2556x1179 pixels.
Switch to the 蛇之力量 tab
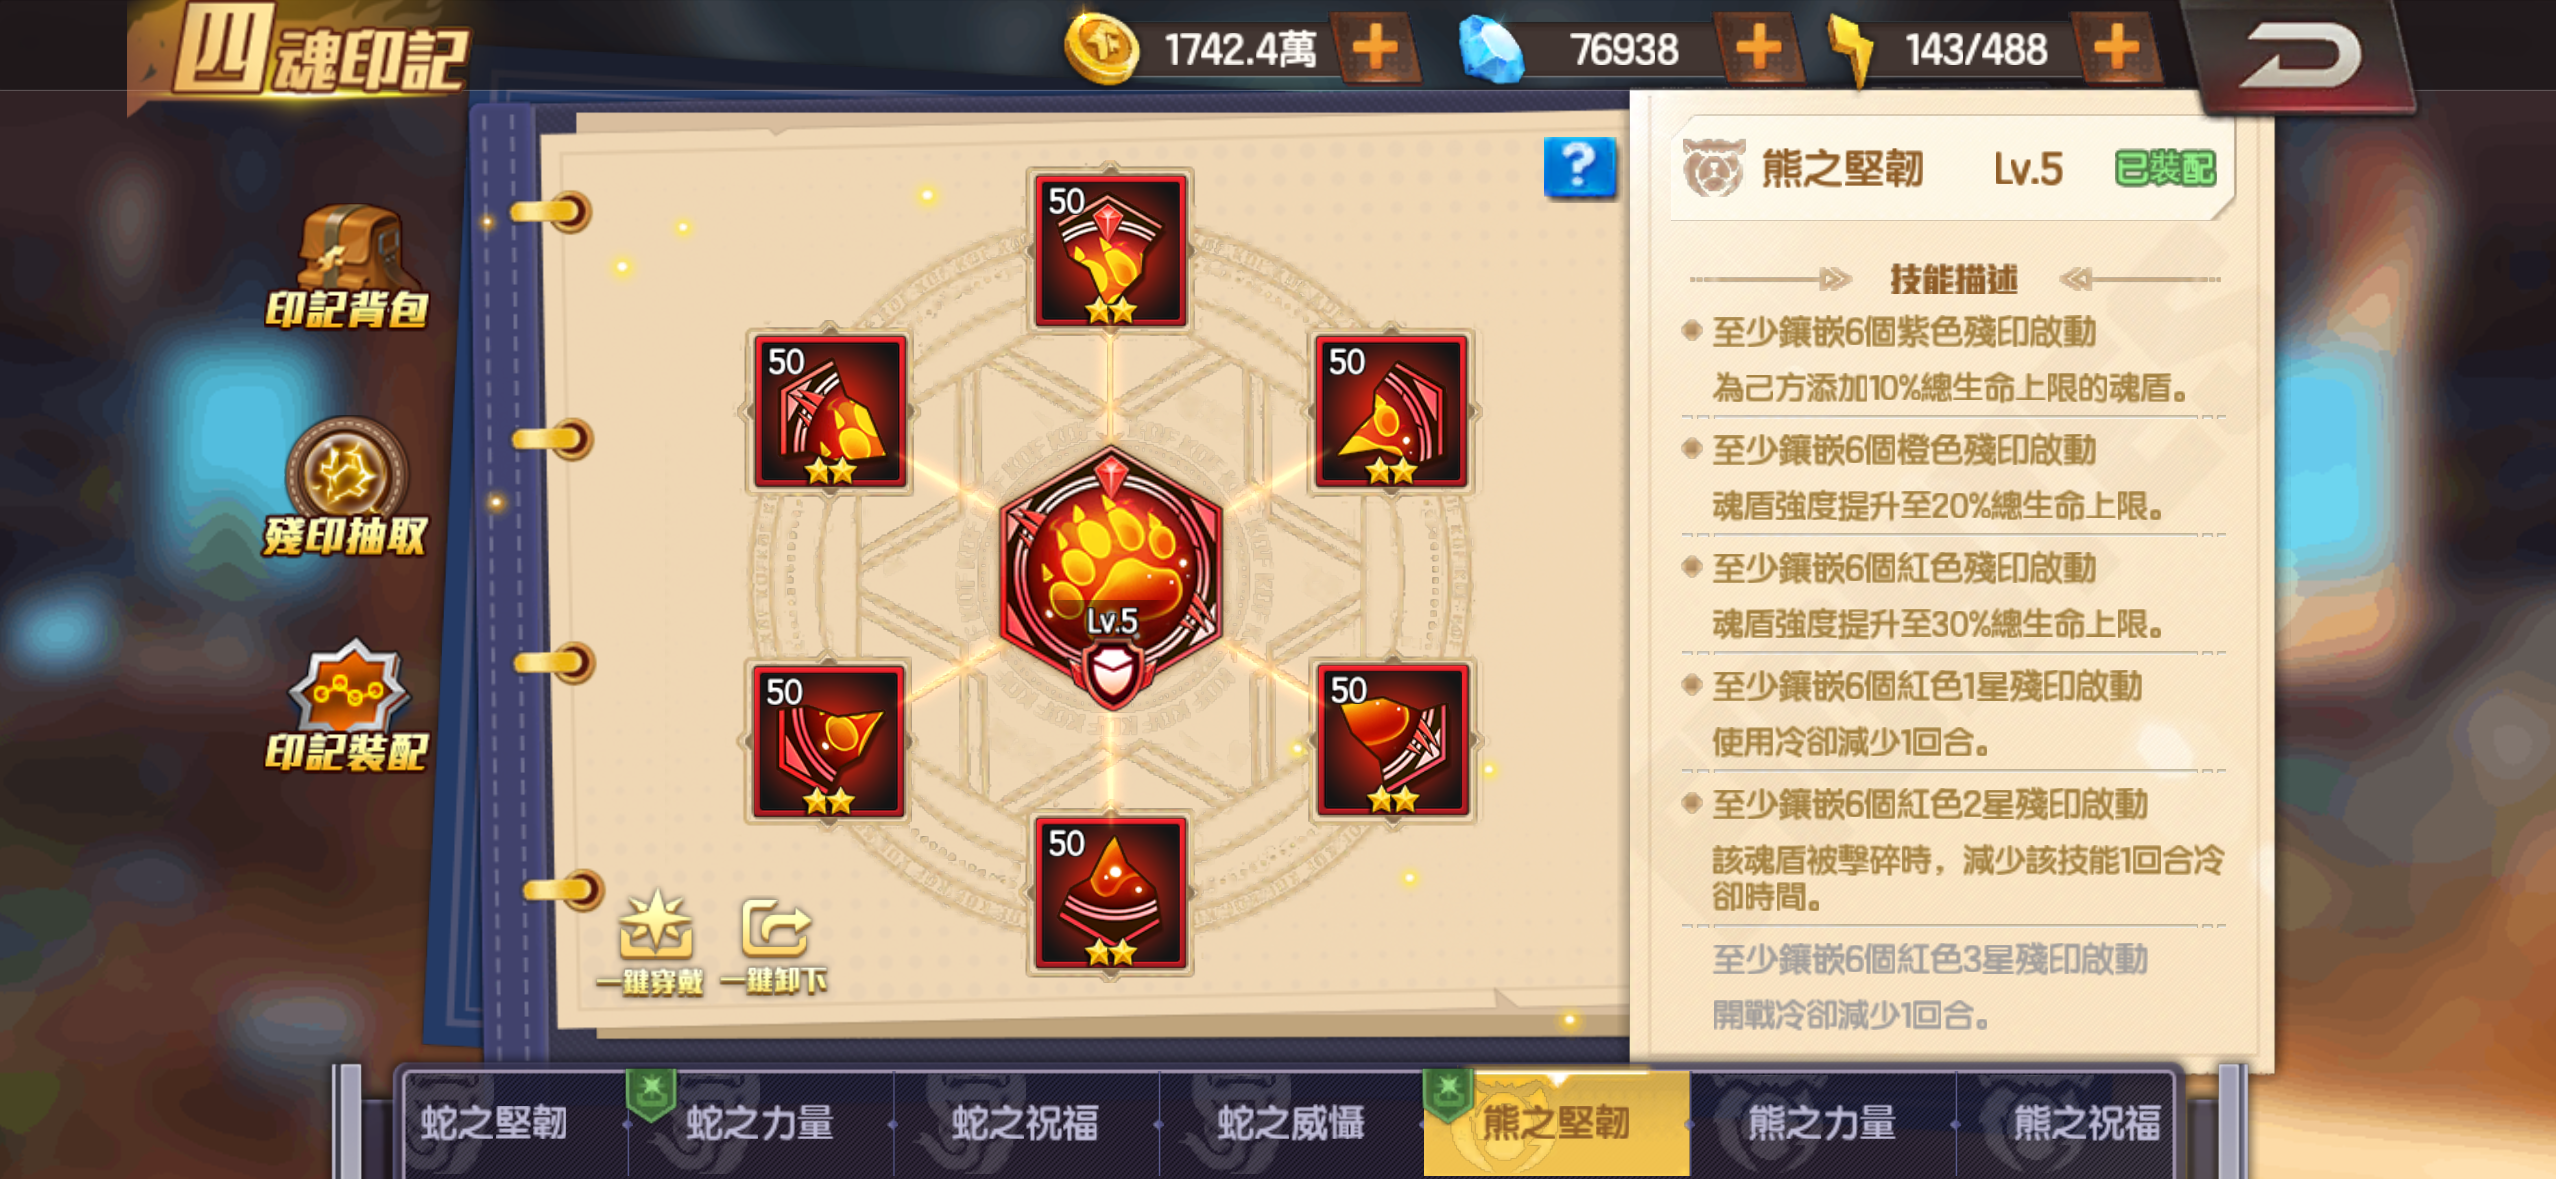[761, 1123]
